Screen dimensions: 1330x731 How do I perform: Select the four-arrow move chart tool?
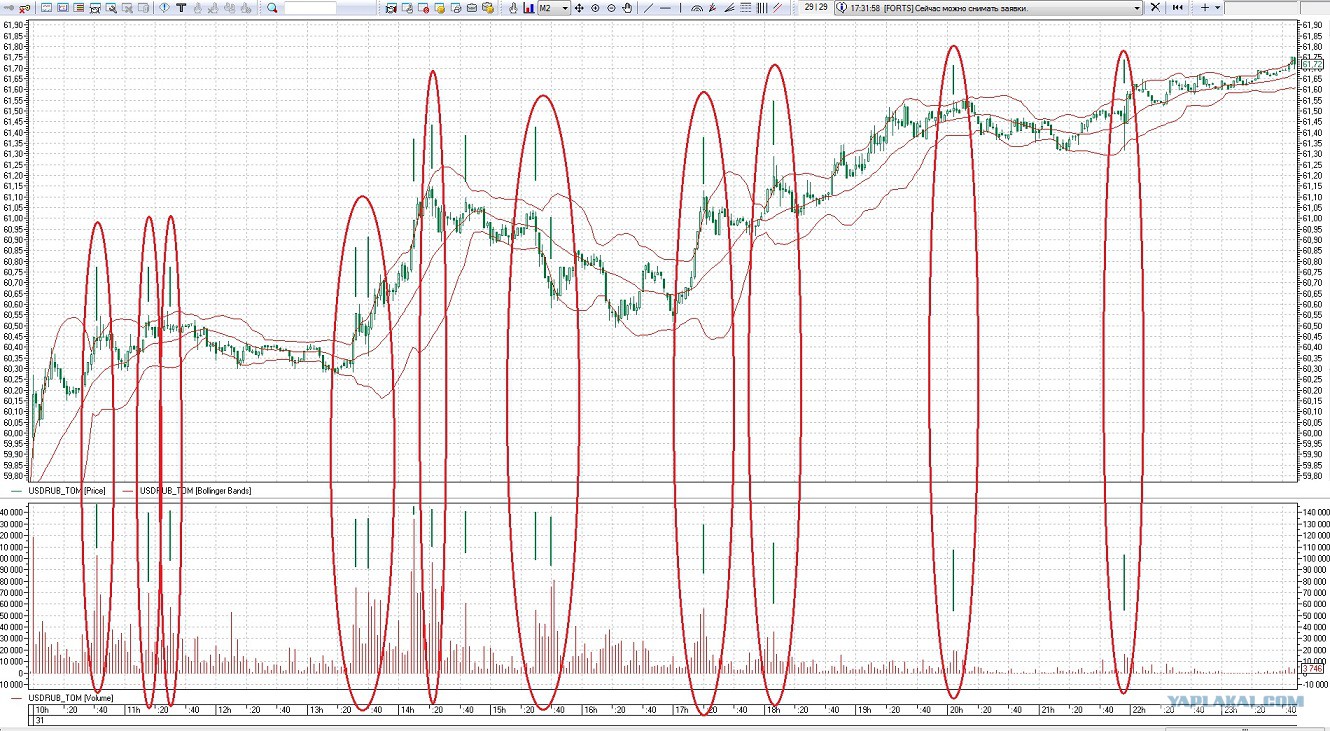coord(579,8)
